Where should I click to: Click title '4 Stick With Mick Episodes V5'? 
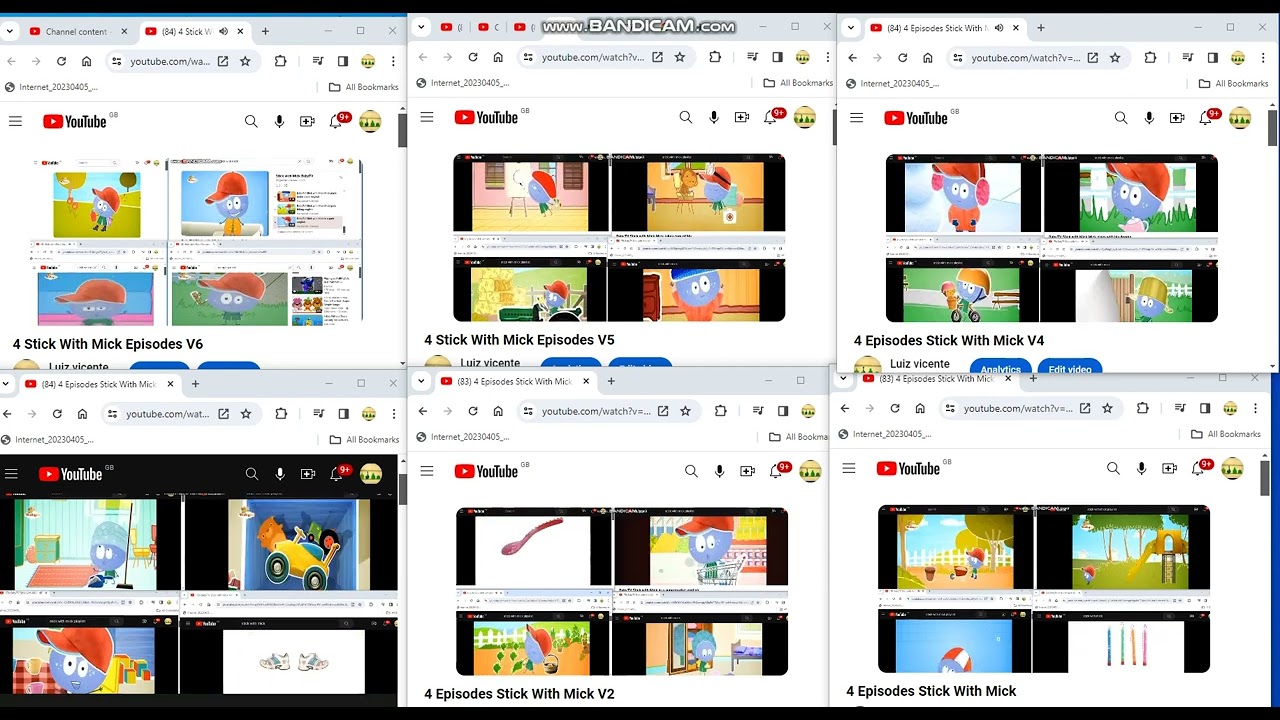tap(519, 340)
